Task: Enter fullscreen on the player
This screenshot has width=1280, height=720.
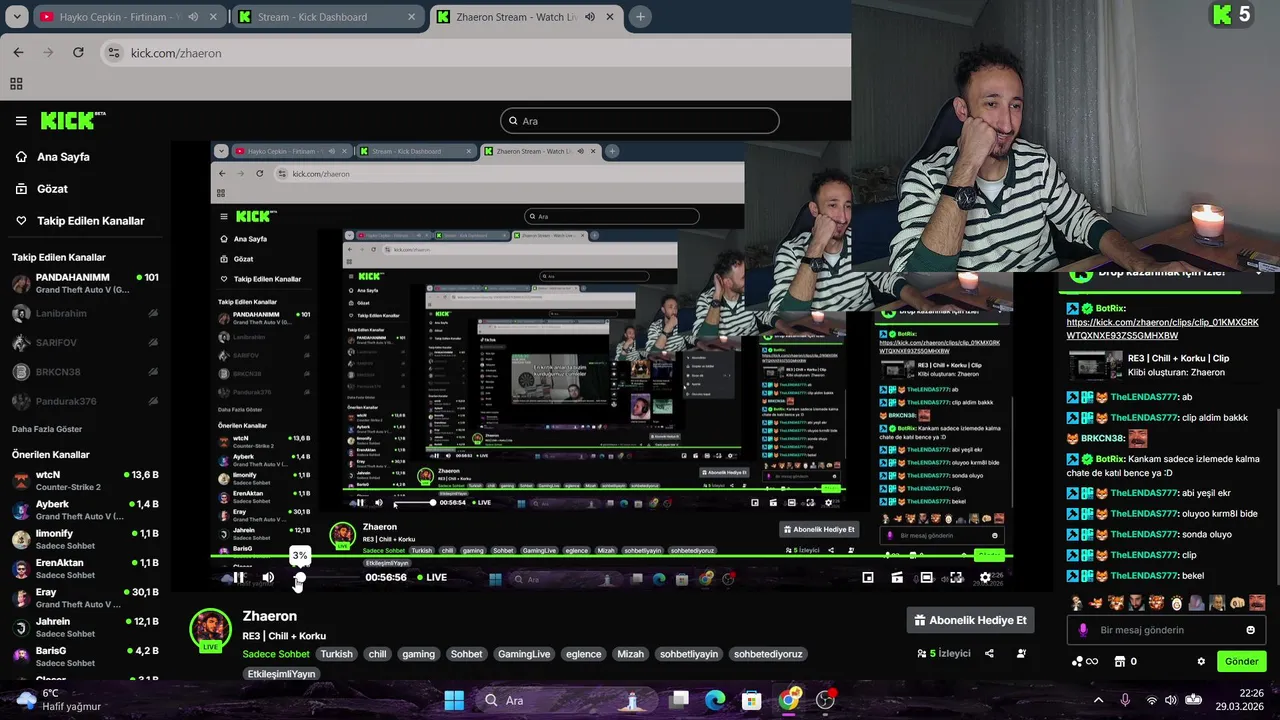Action: (956, 577)
